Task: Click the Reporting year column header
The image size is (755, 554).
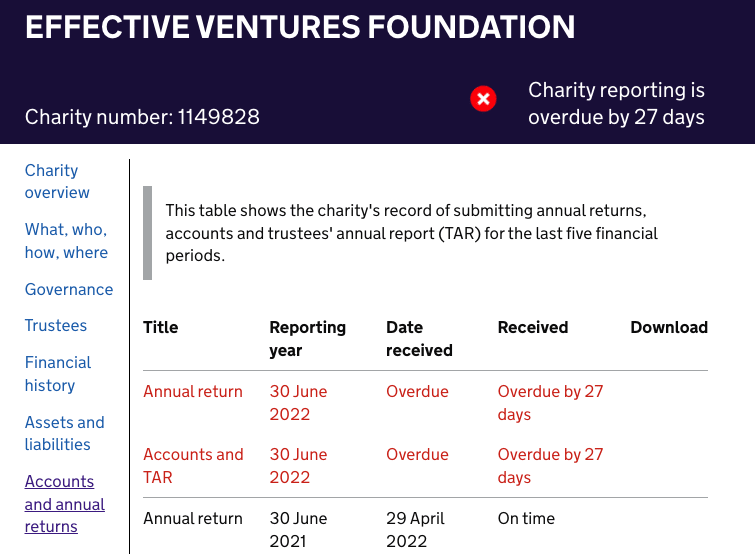Action: [x=307, y=338]
